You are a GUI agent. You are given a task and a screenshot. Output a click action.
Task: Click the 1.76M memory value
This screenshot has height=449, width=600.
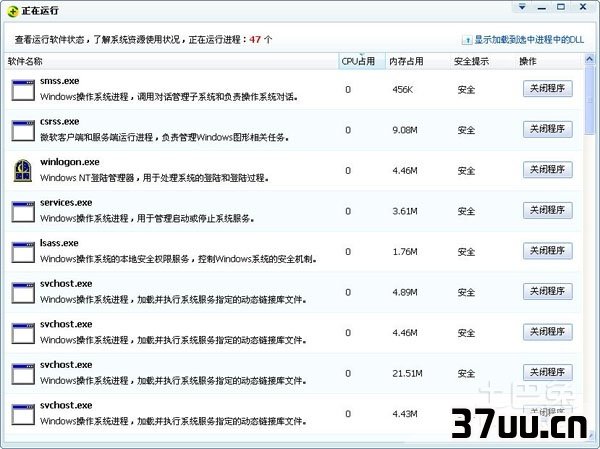coord(405,252)
